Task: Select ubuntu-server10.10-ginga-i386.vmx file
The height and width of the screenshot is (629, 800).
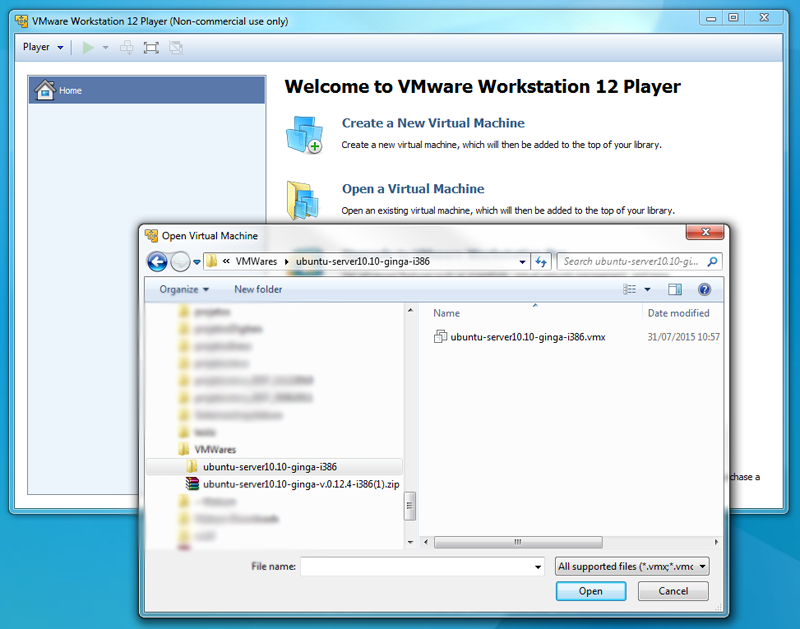Action: [x=528, y=337]
